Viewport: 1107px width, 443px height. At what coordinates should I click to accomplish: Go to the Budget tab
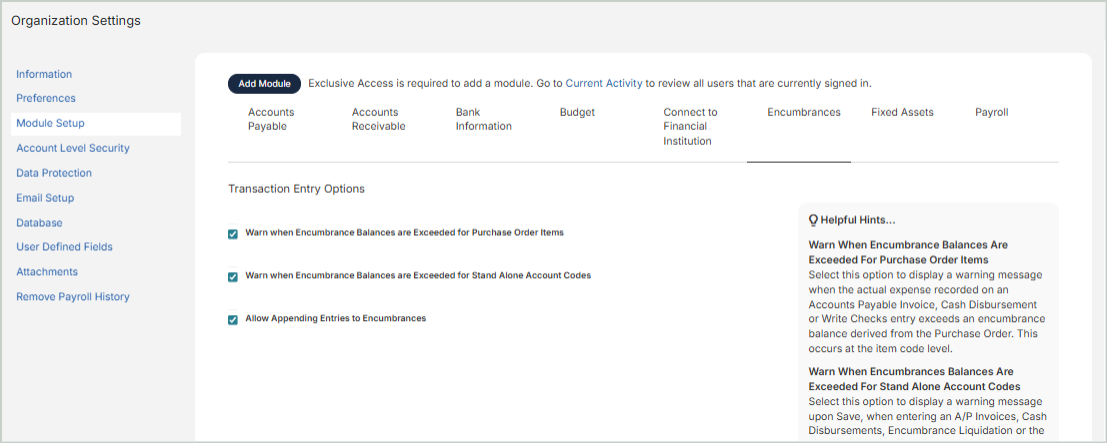577,113
